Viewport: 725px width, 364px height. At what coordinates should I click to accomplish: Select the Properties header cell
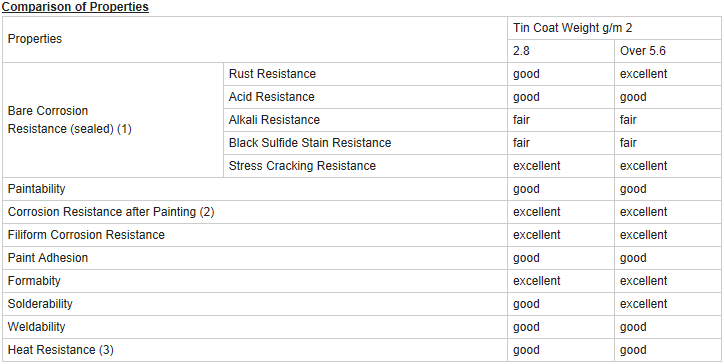coord(255,39)
